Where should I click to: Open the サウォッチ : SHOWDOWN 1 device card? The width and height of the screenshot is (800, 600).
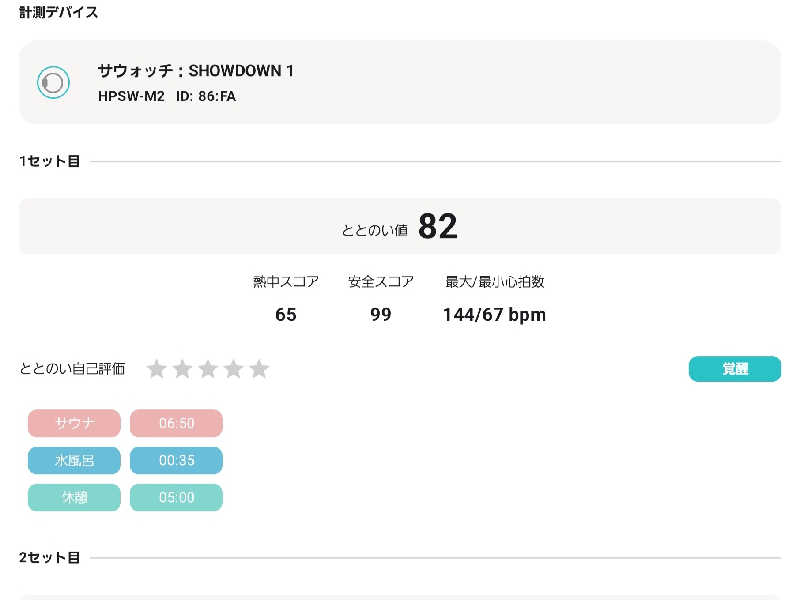(400, 82)
